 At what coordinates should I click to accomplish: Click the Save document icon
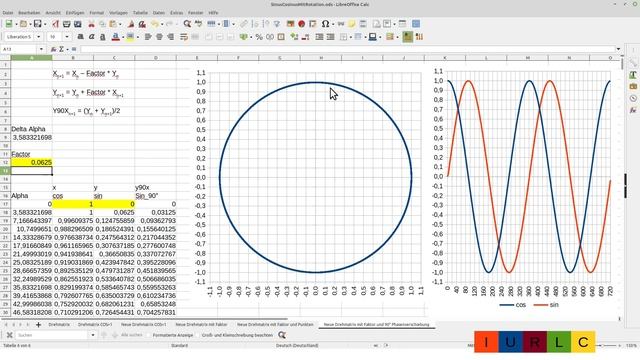point(37,24)
